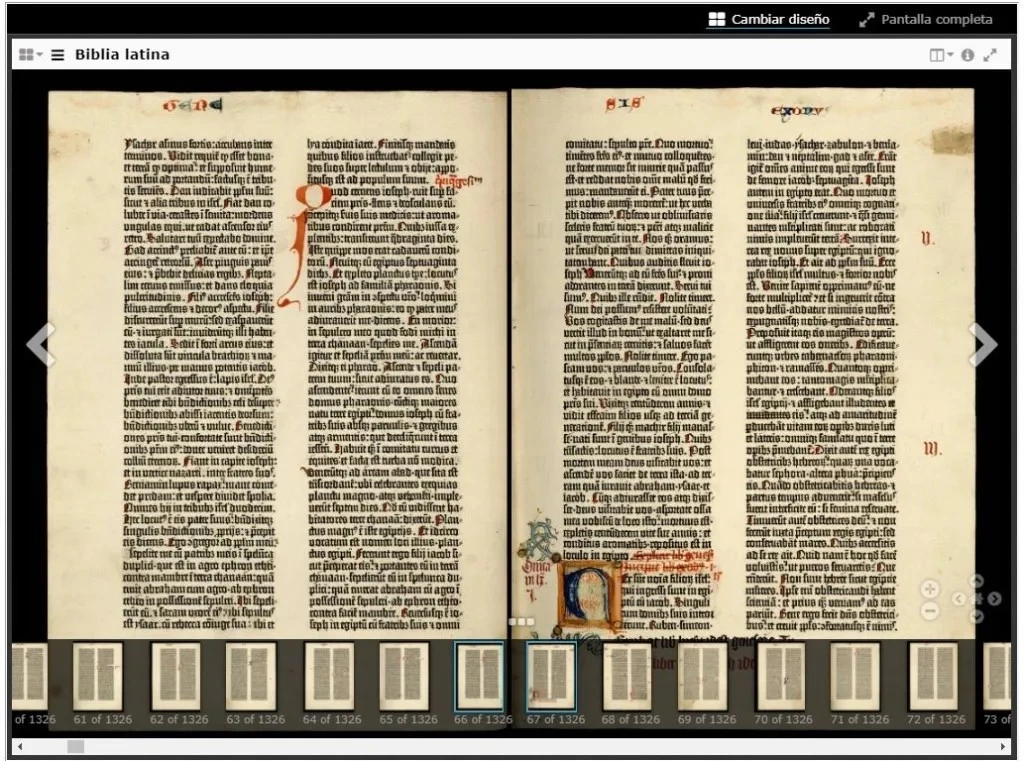Select highlighted thumbnail 66 of 1326
This screenshot has width=1024, height=761.
pyautogui.click(x=479, y=676)
